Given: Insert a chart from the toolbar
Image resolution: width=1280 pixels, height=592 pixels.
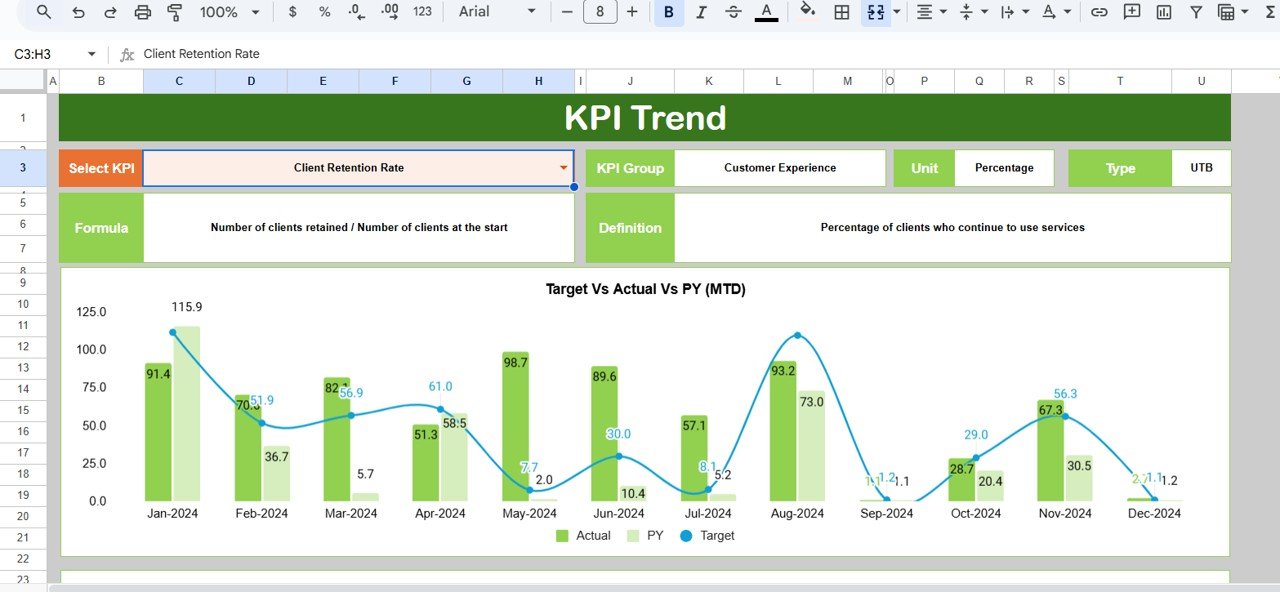Looking at the screenshot, I should [1164, 12].
